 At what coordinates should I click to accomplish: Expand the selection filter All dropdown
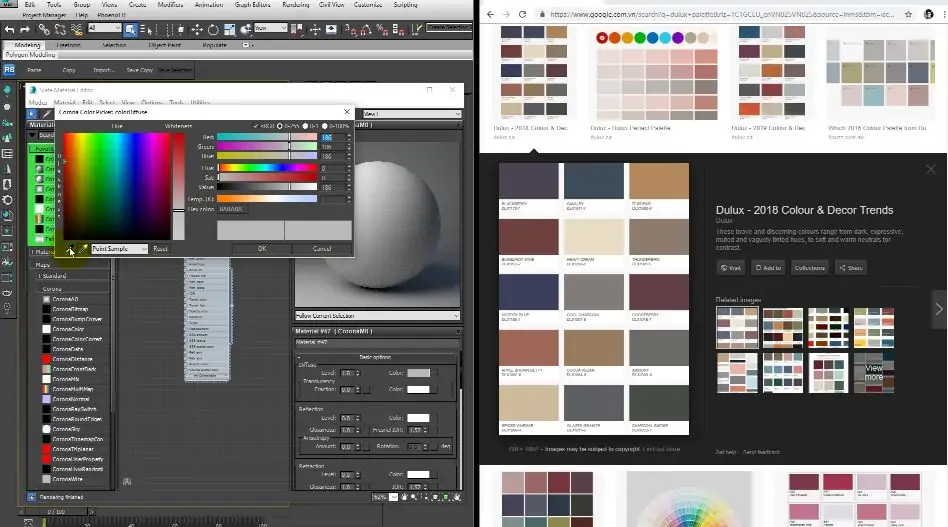pos(104,29)
